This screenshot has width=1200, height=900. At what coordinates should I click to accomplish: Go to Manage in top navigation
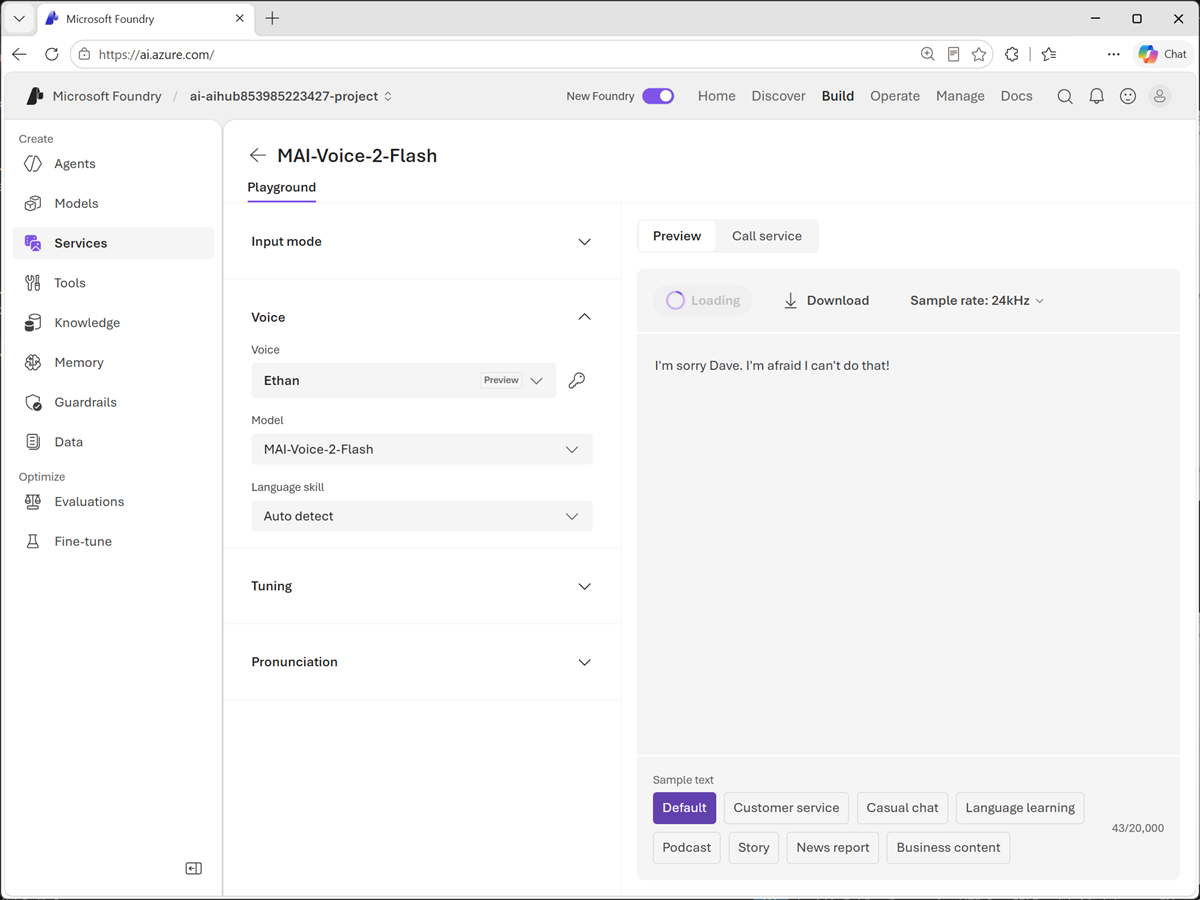(960, 96)
